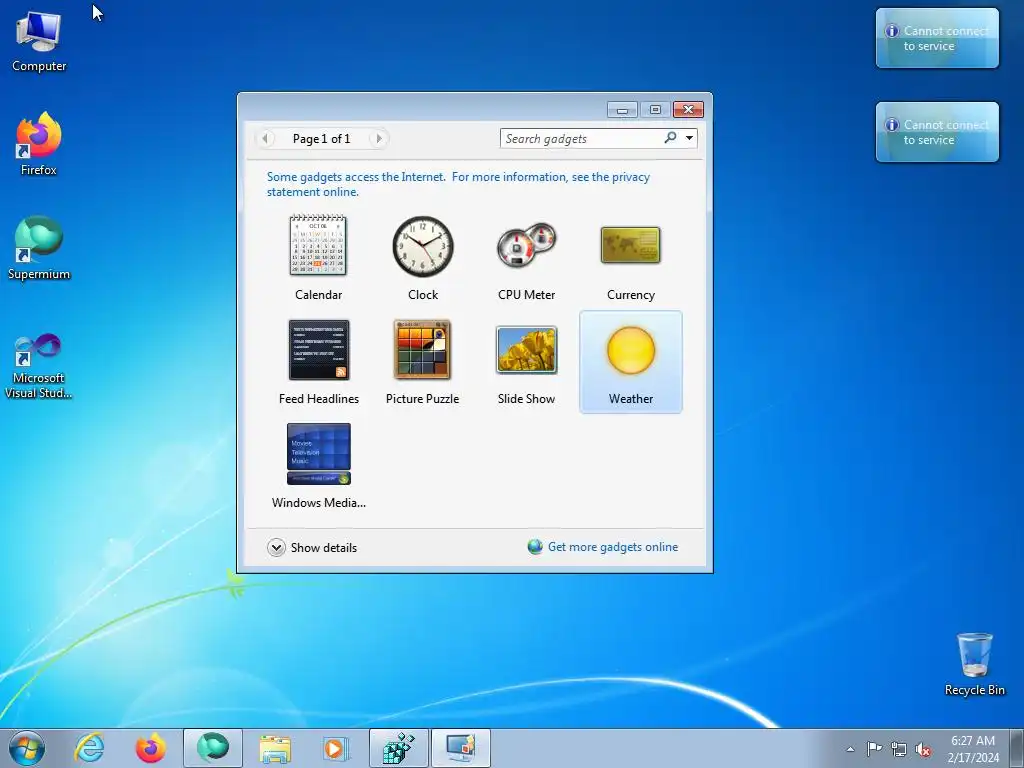Select the Weather gadget sun icon
The width and height of the screenshot is (1024, 768).
coord(631,350)
